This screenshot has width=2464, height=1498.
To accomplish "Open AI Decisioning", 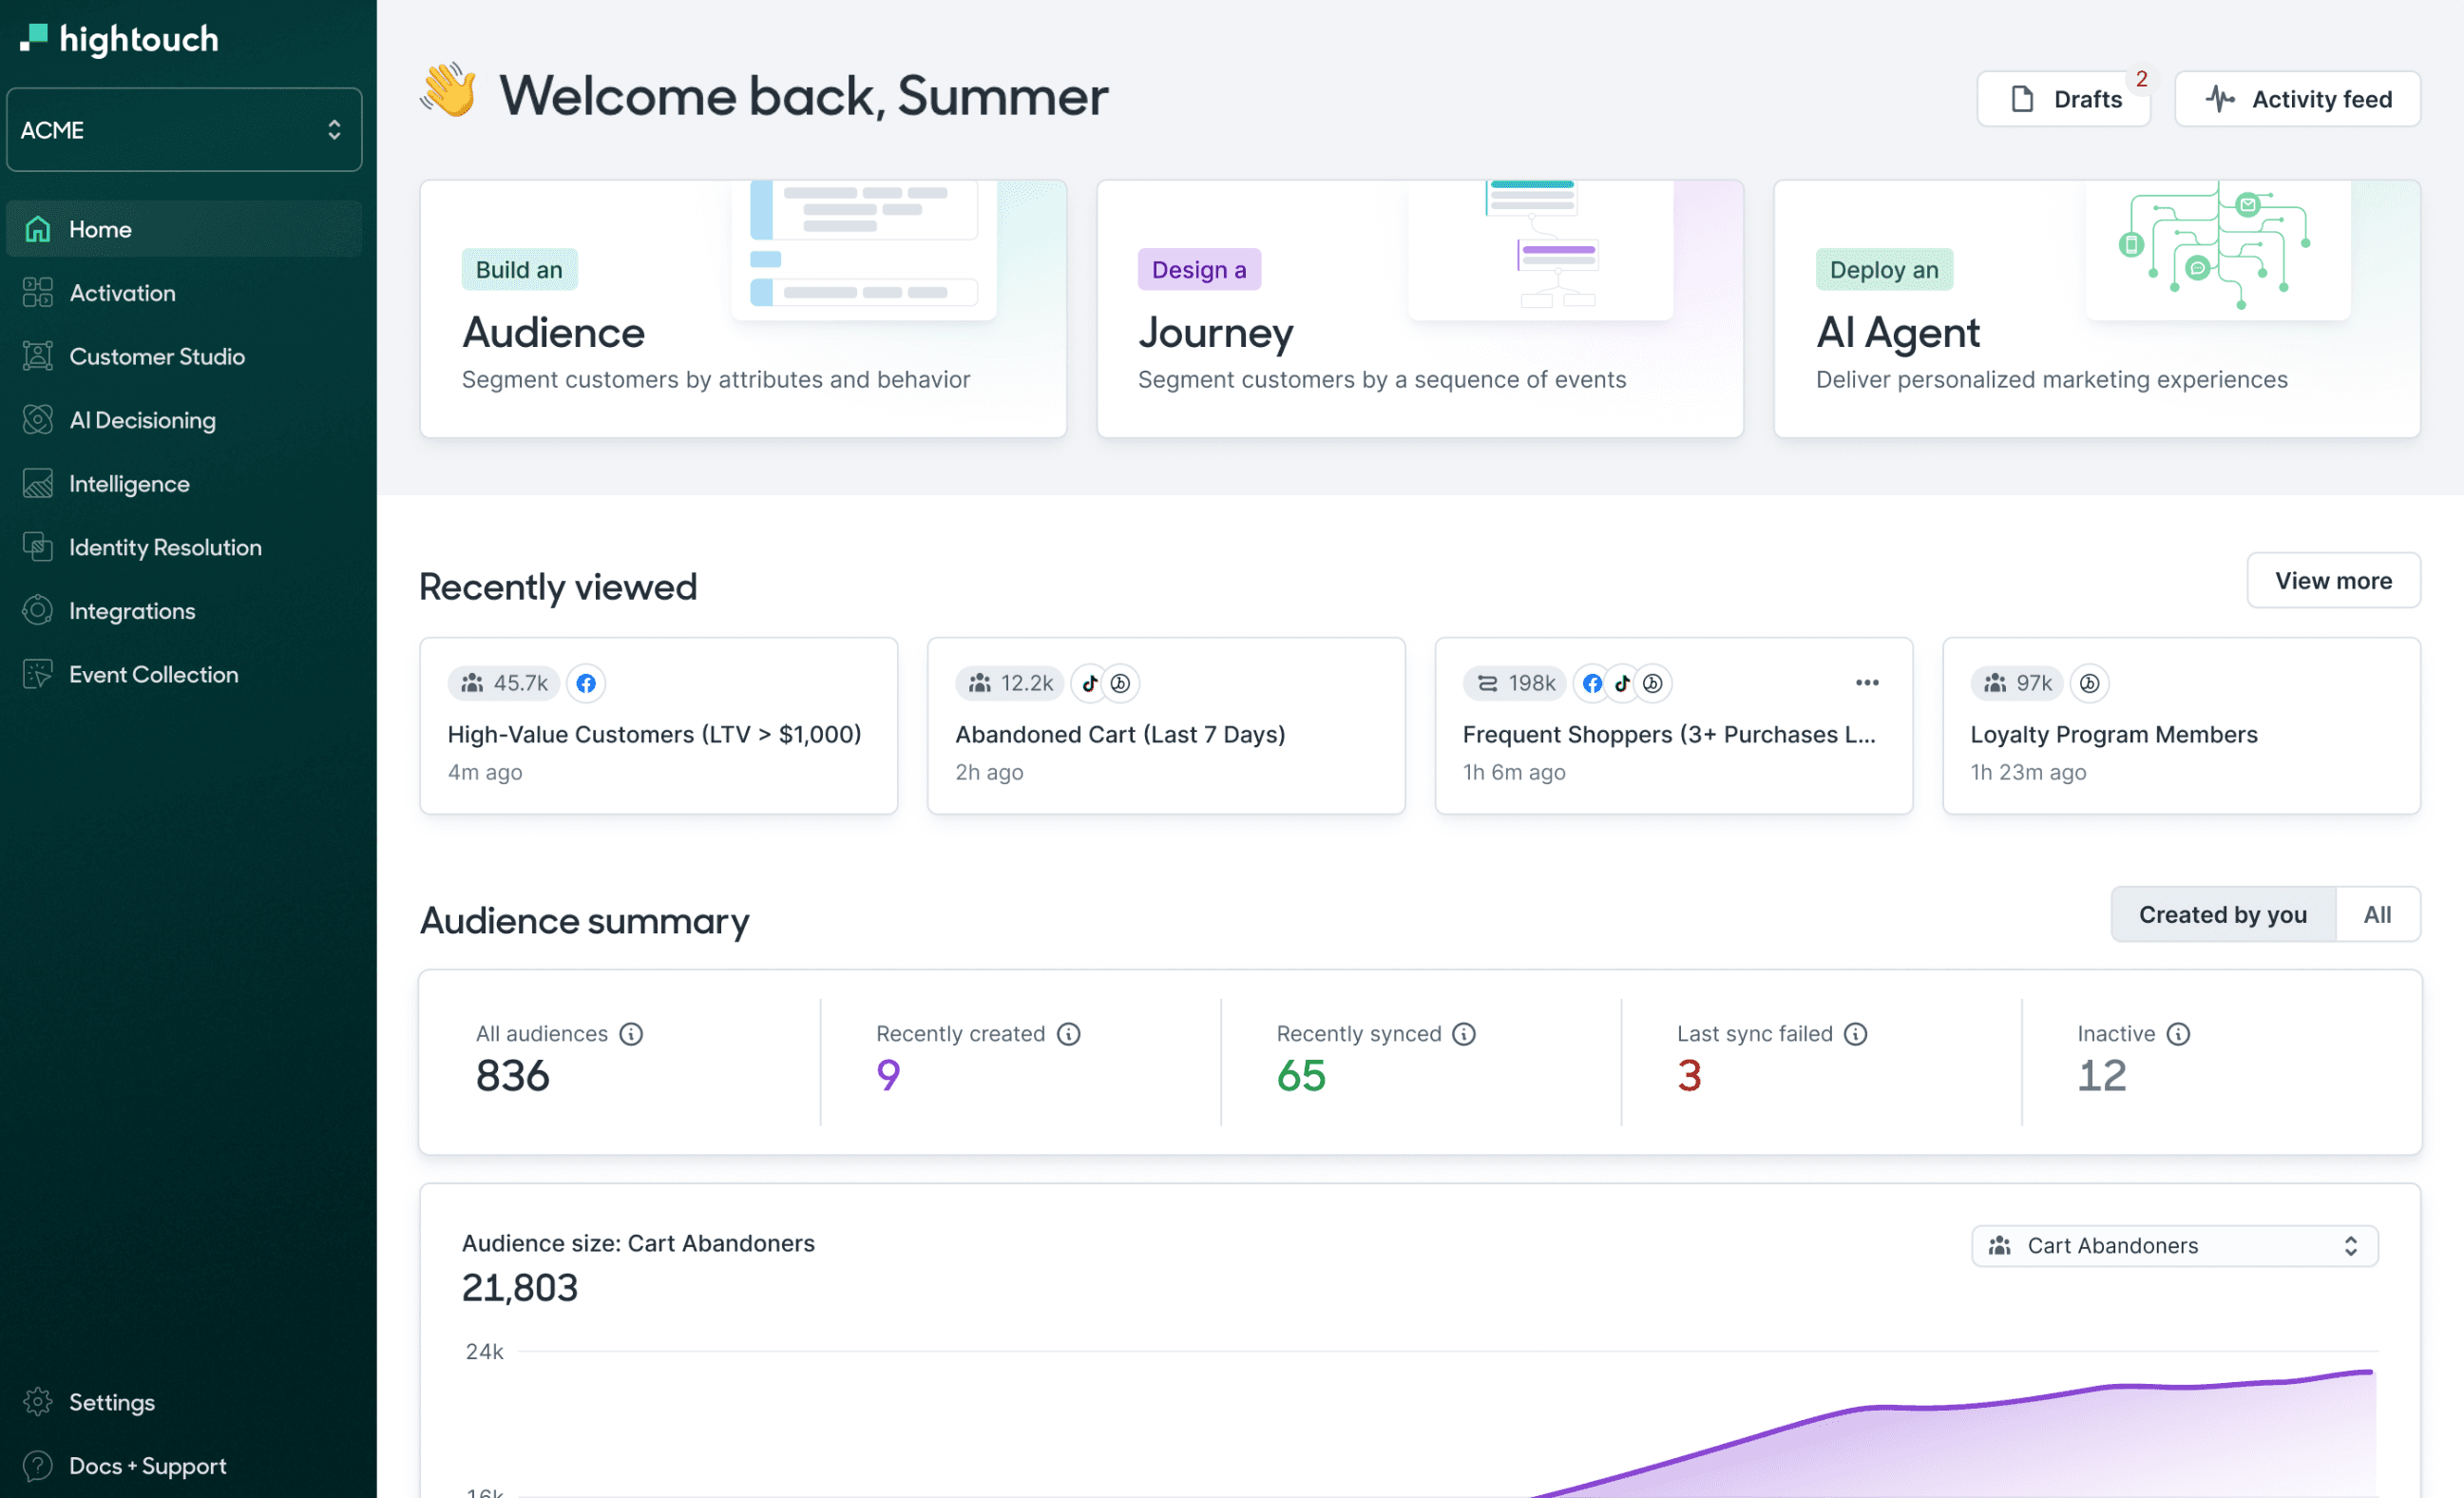I will [142, 420].
